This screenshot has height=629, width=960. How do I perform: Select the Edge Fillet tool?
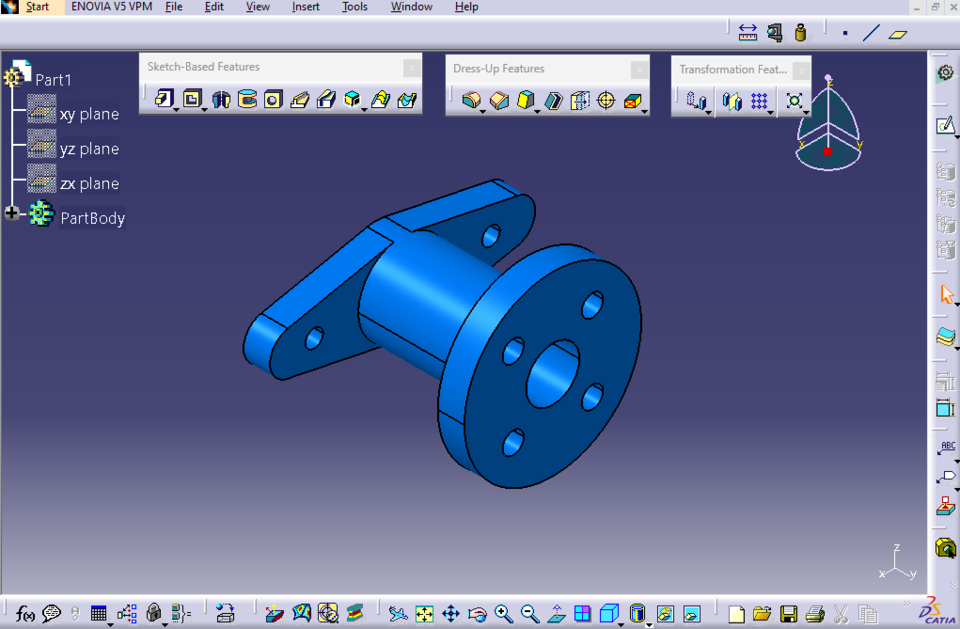tap(471, 100)
